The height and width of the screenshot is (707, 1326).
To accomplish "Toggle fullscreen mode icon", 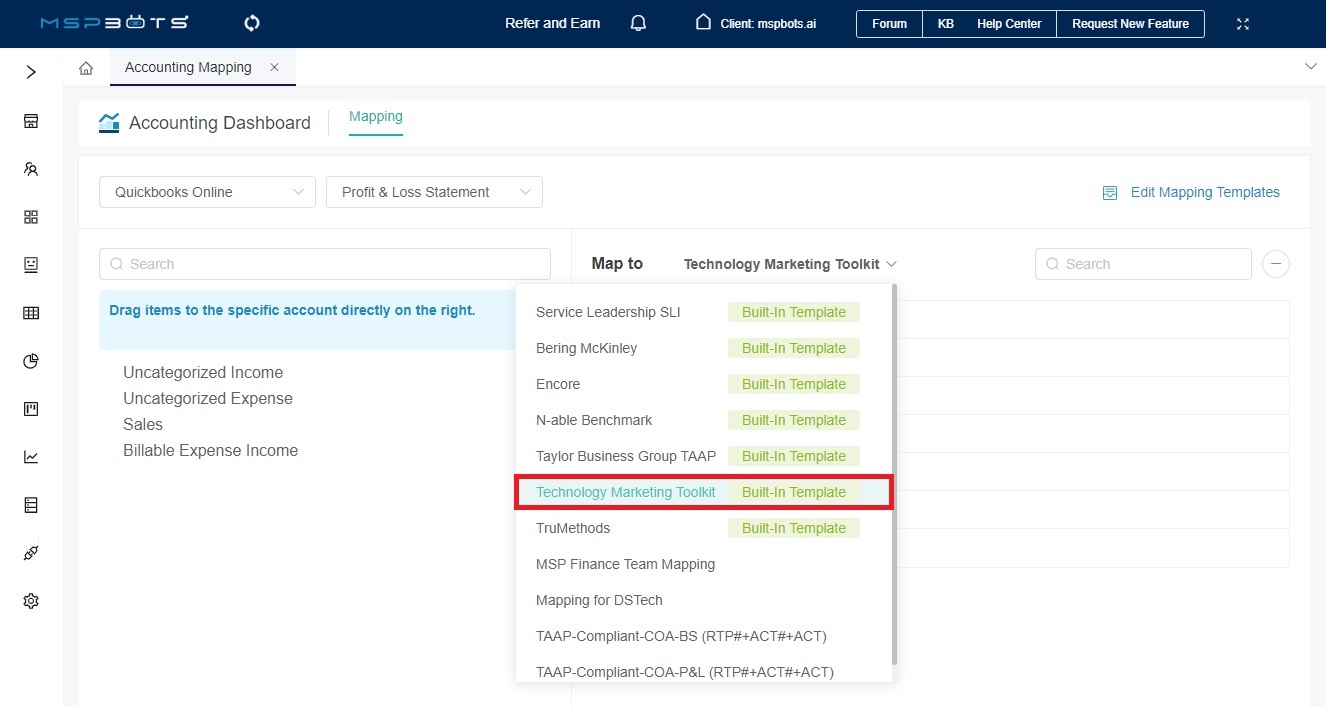I will tap(1243, 23).
